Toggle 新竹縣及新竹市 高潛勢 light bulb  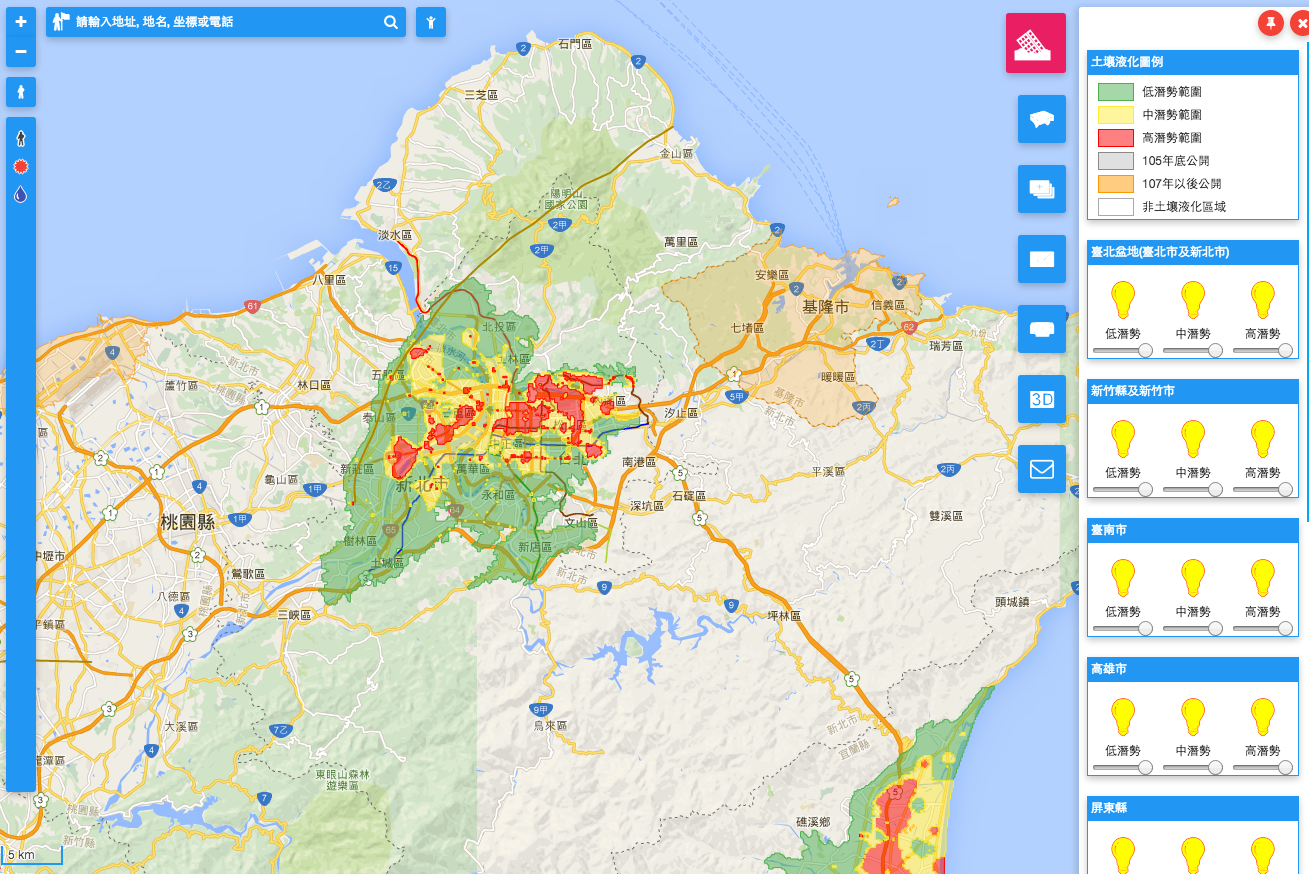click(x=1263, y=439)
